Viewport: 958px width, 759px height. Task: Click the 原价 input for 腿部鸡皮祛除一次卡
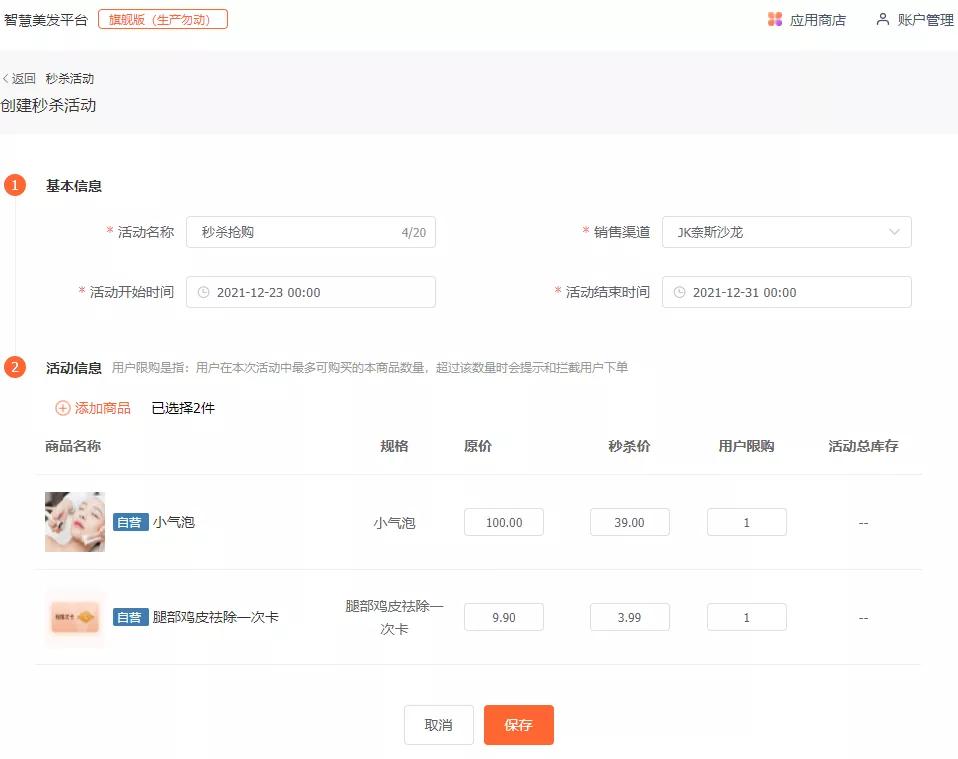503,617
